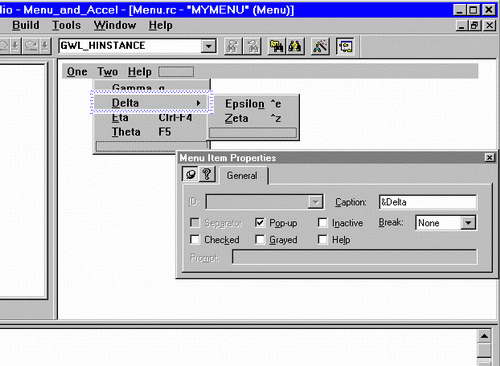Open the Break dropdown showing None
Viewport: 500px width, 366px height.
point(468,222)
